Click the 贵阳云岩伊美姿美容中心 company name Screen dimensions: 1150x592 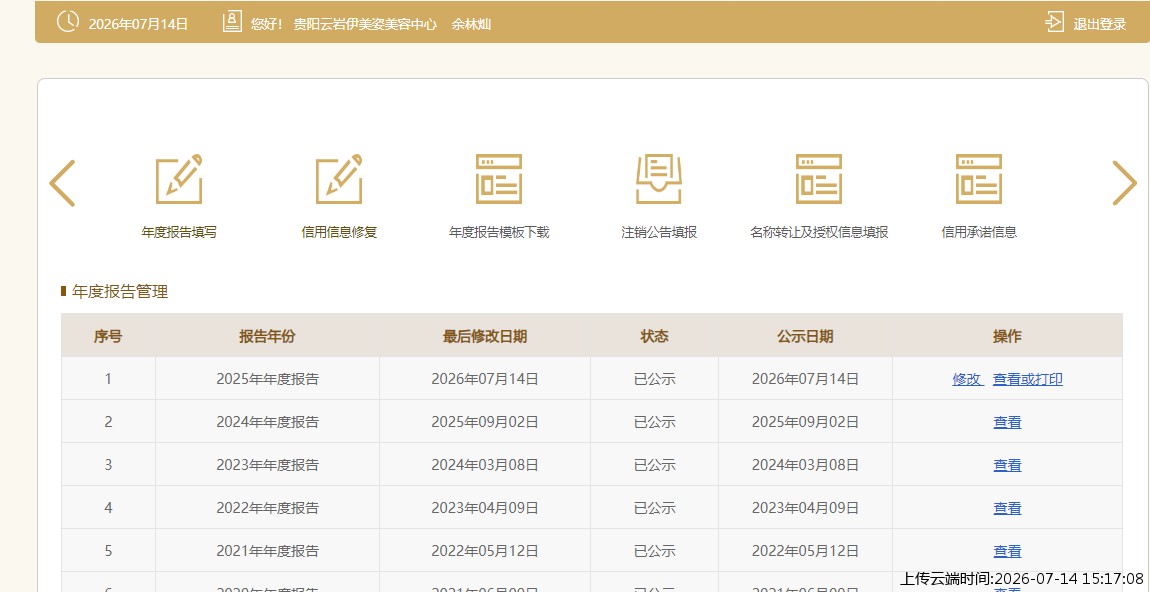coord(365,24)
